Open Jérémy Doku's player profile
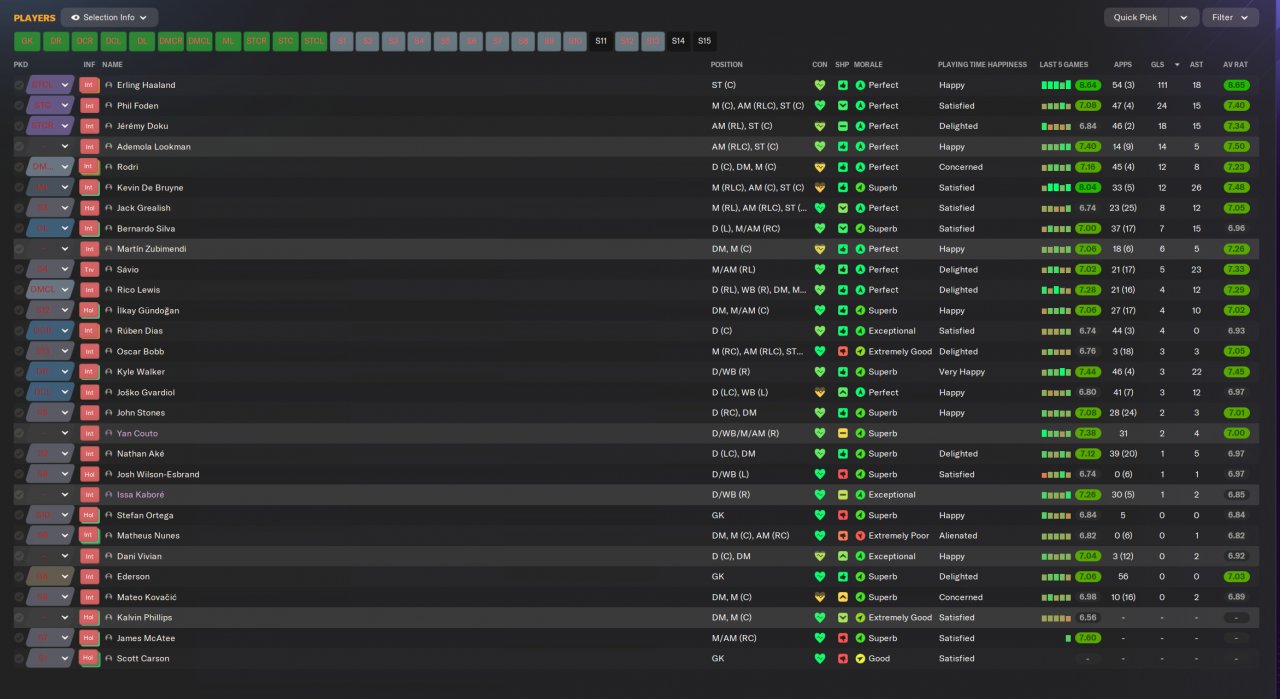The height and width of the screenshot is (699, 1280). [142, 126]
